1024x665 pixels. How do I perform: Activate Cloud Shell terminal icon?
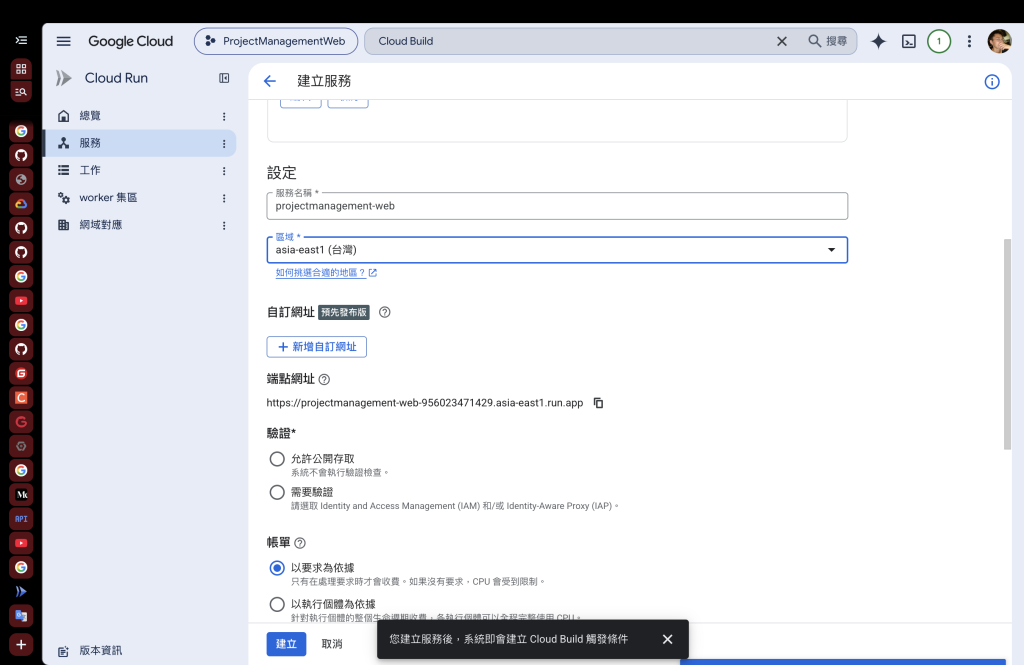(x=908, y=41)
